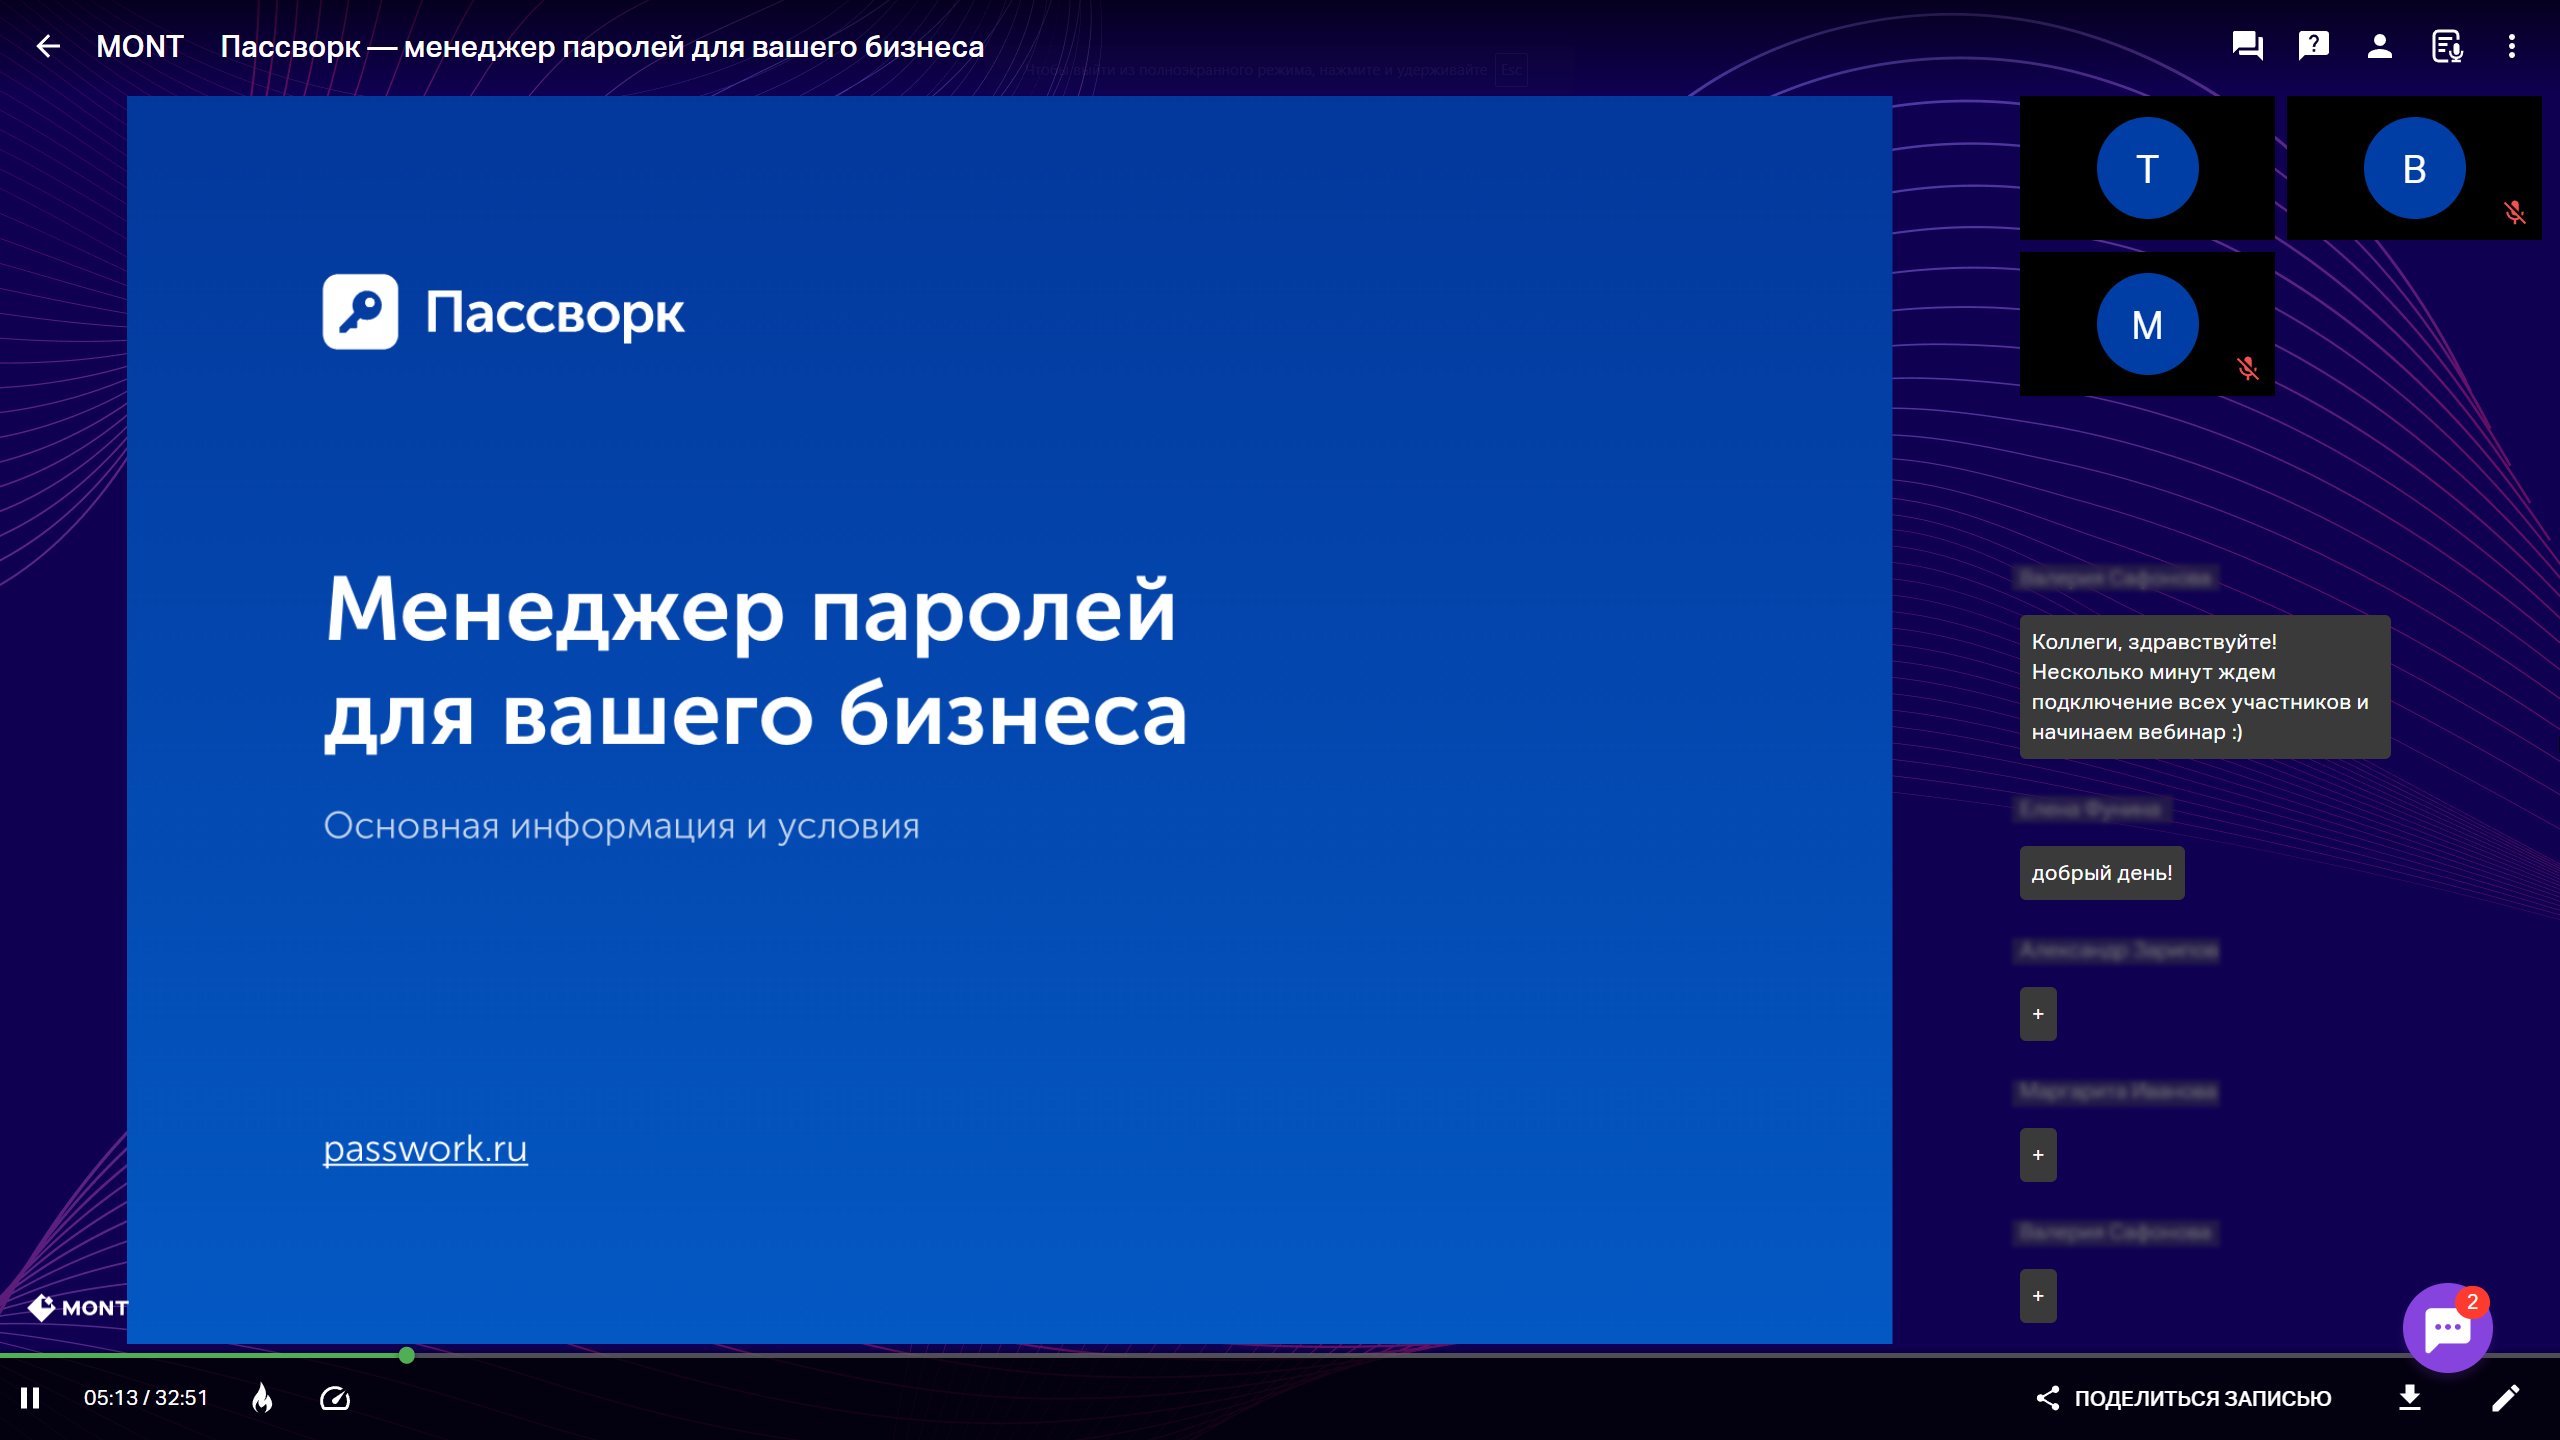Click the green playback position marker

click(x=407, y=1355)
